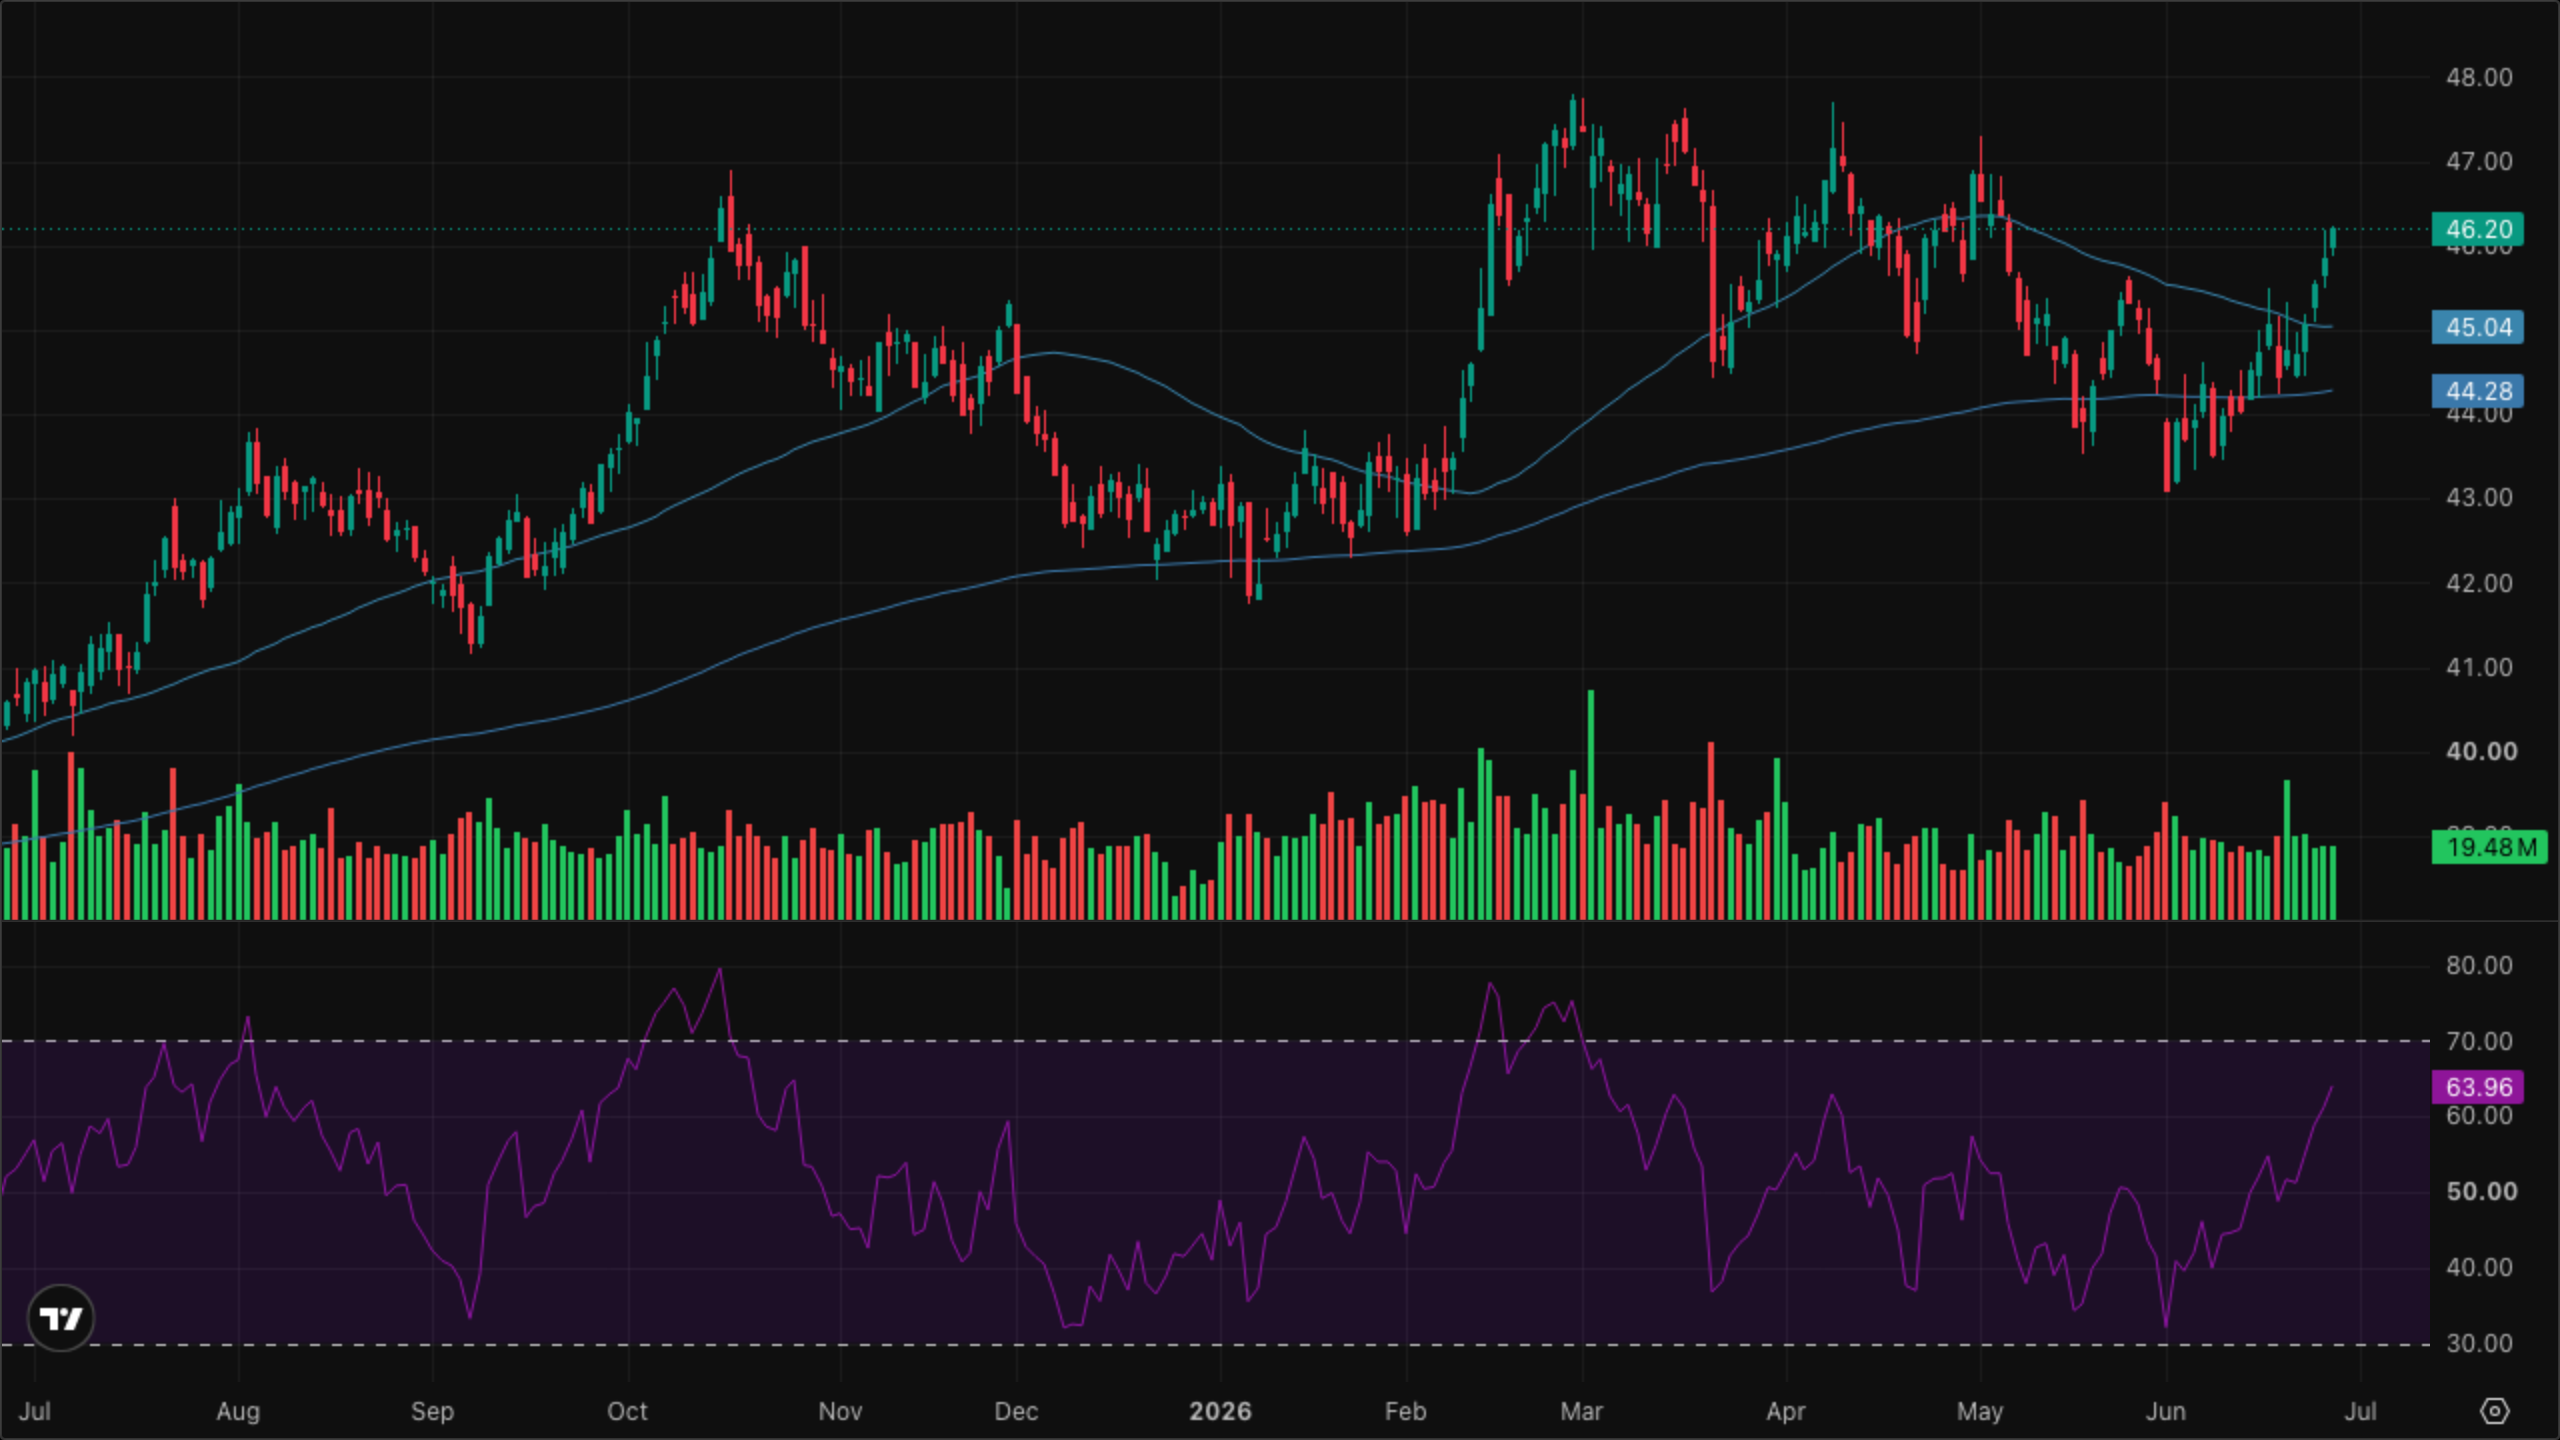This screenshot has height=1440, width=2560.
Task: Click the 46.20 current price label
Action: coord(2478,229)
